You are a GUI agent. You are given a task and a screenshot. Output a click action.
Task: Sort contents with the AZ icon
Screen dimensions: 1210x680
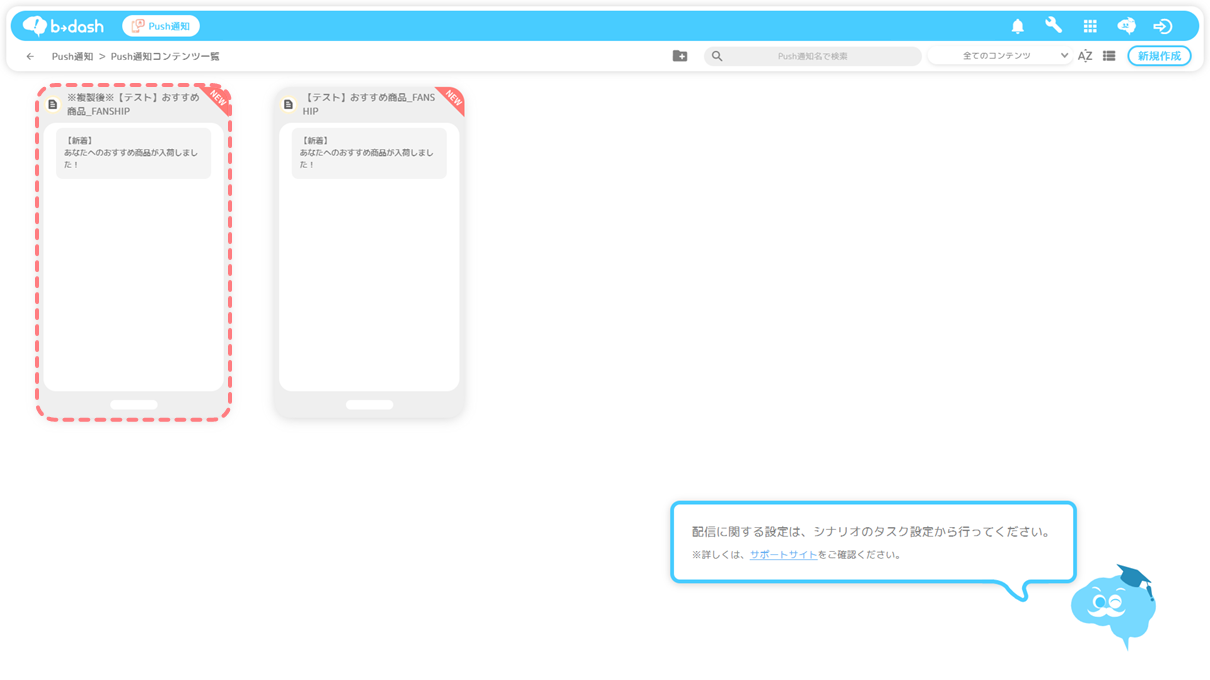pos(1084,56)
